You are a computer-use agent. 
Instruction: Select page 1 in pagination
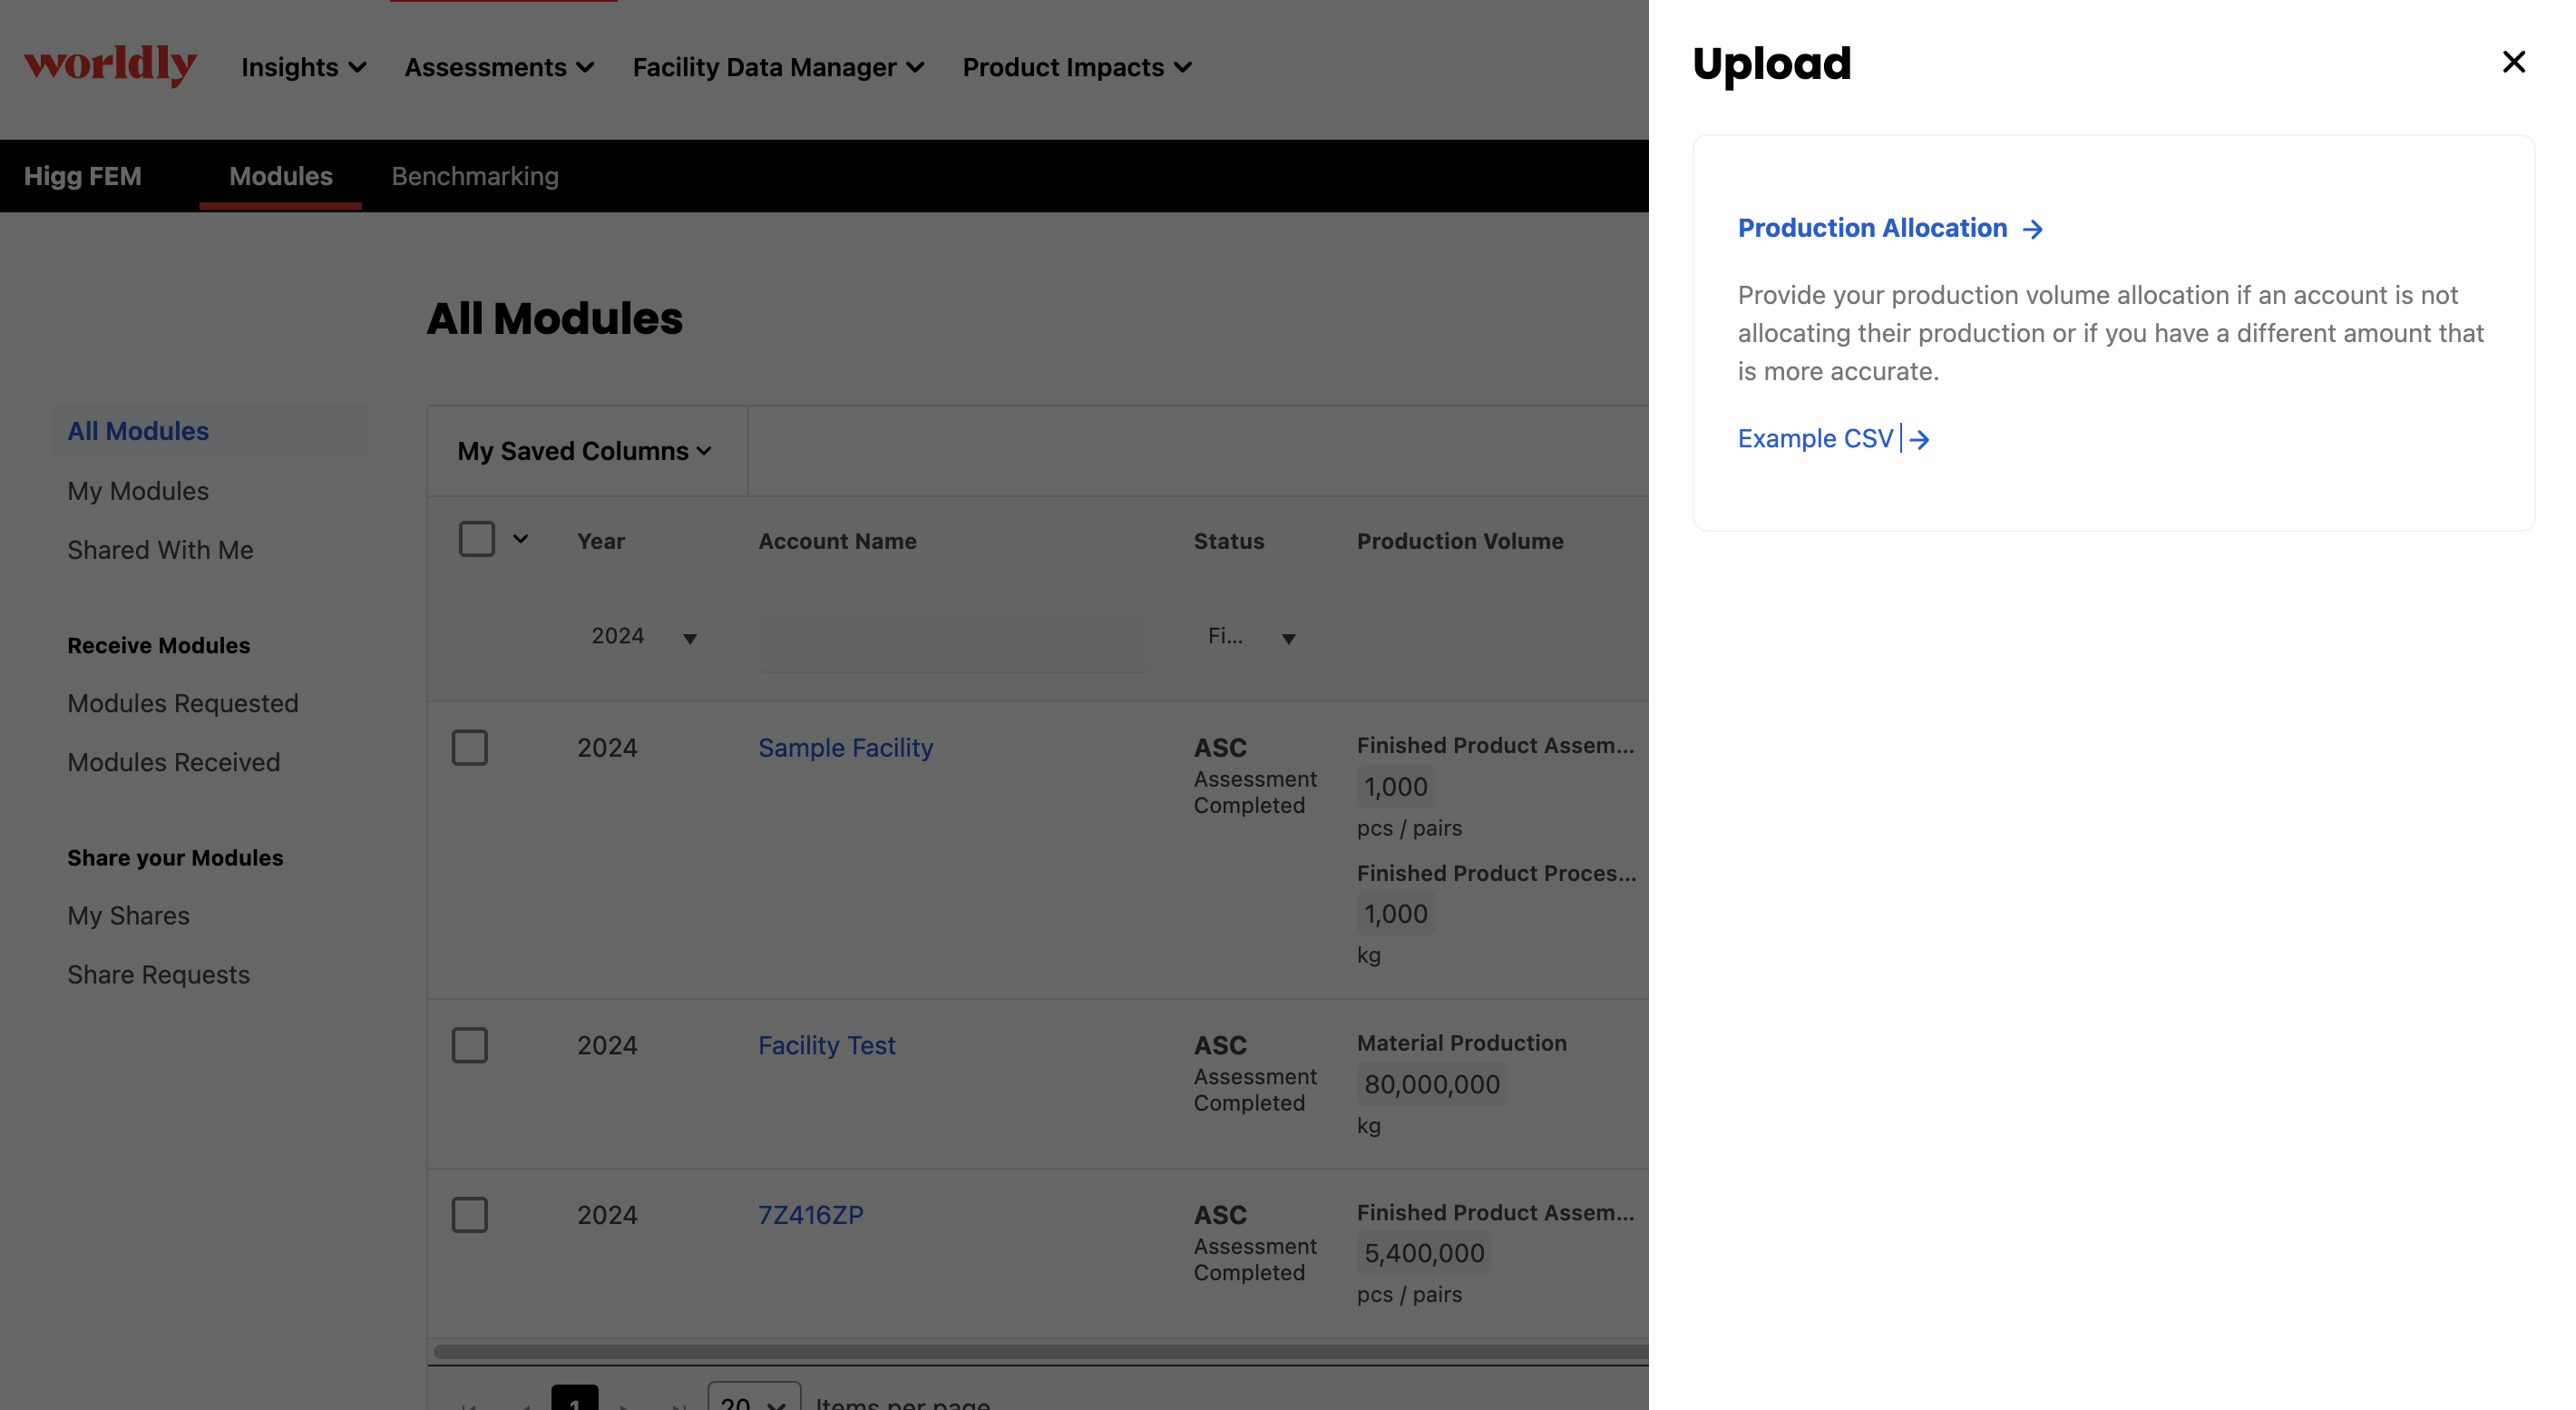tap(575, 1398)
